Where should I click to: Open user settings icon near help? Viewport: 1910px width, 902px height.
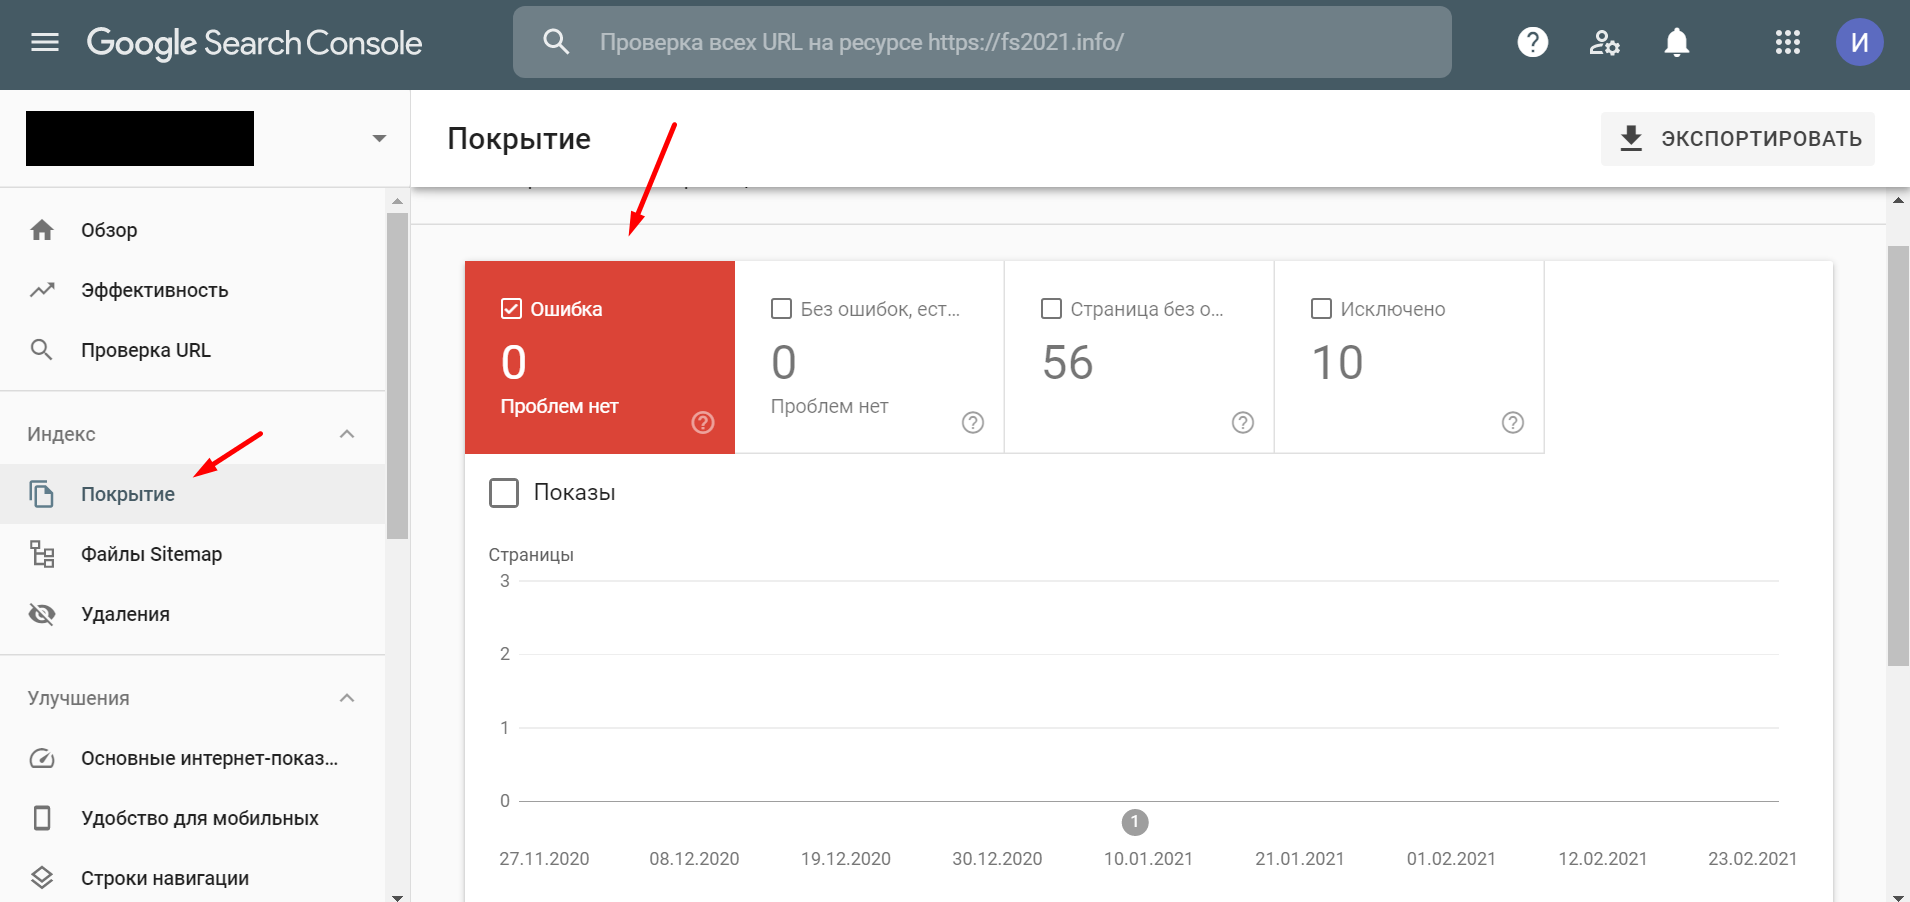1604,42
